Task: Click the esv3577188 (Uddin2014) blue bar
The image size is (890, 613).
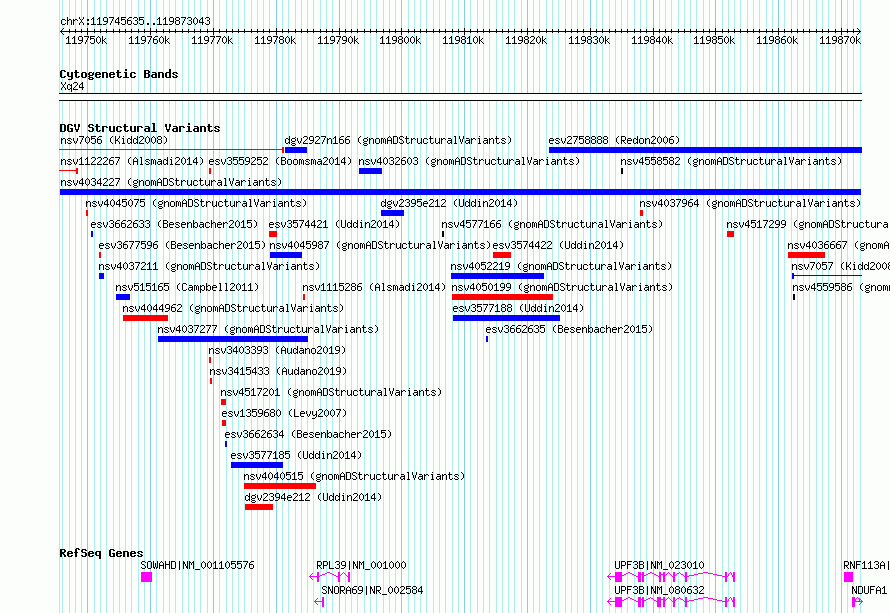Action: pos(506,318)
